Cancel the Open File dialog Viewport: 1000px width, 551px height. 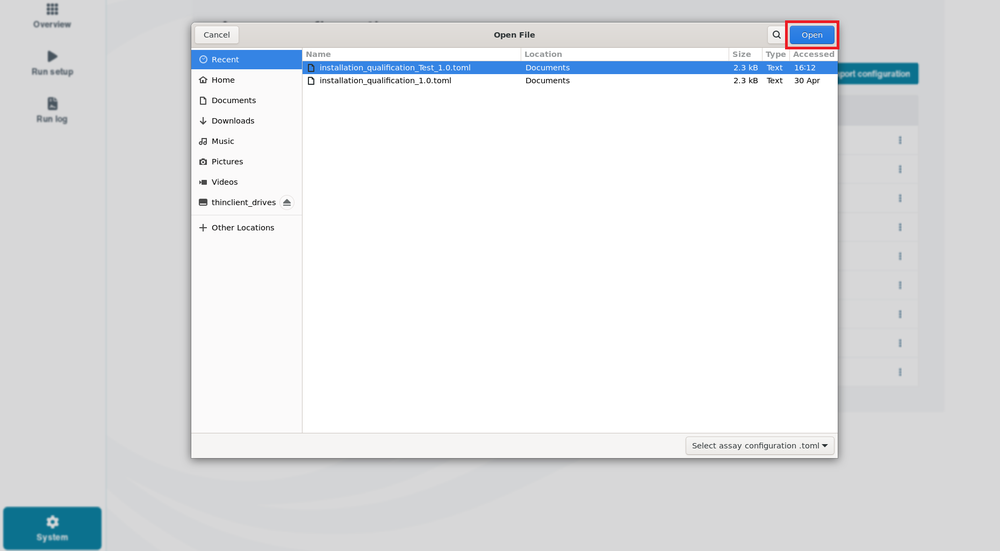click(217, 35)
